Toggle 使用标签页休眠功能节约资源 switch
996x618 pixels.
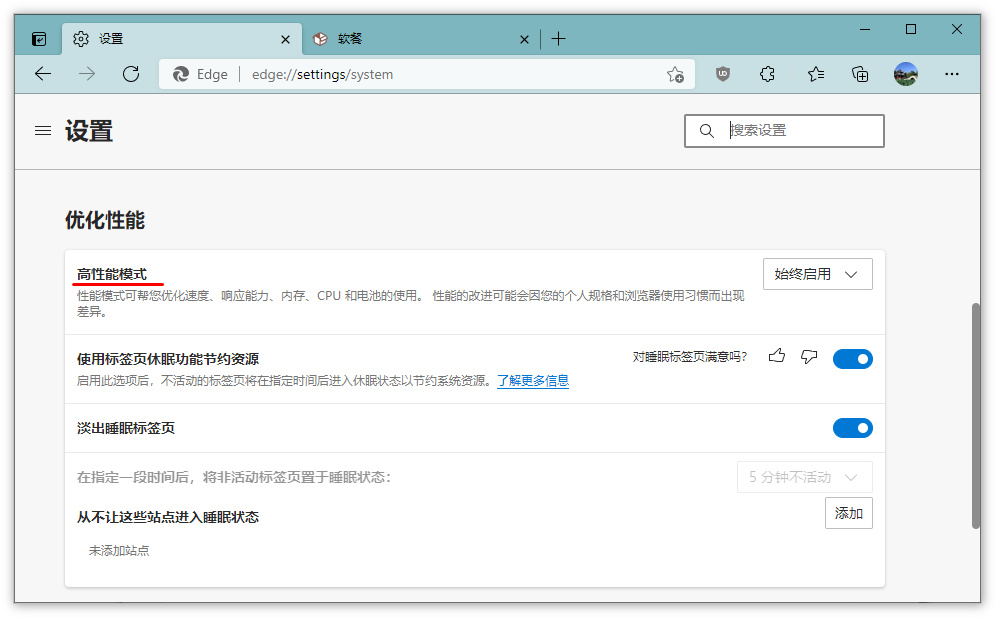852,359
